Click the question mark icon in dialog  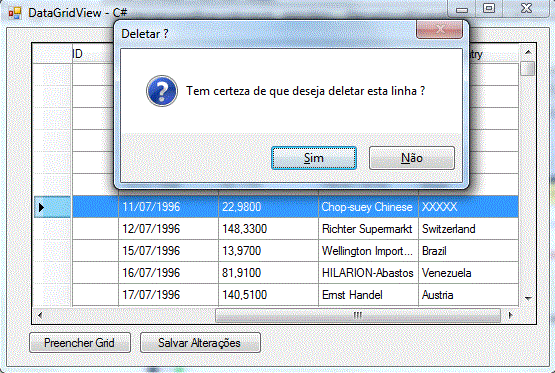pos(162,91)
